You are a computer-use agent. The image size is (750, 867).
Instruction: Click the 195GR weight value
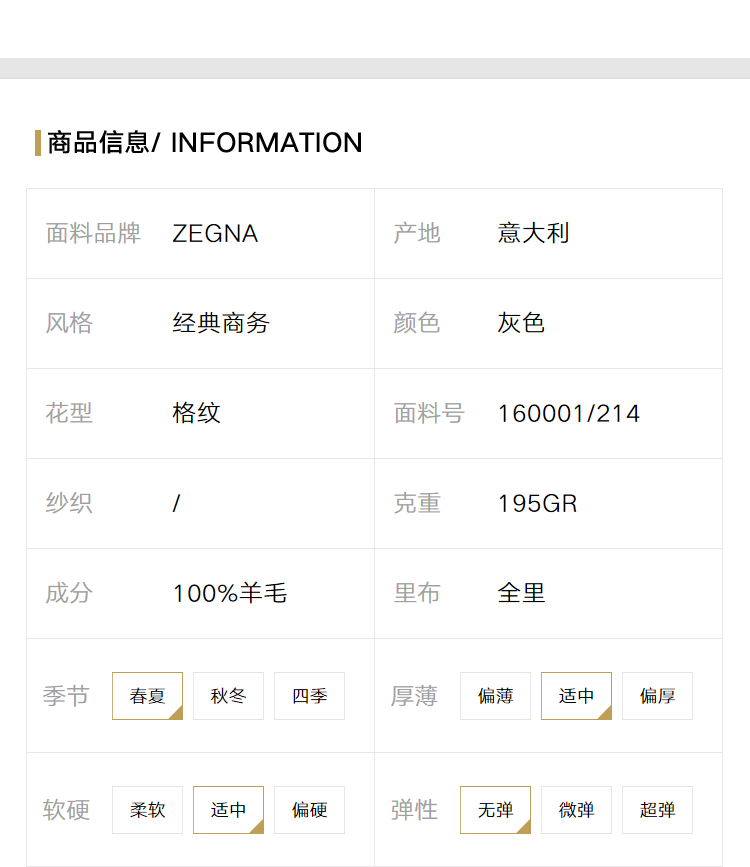[x=537, y=504]
